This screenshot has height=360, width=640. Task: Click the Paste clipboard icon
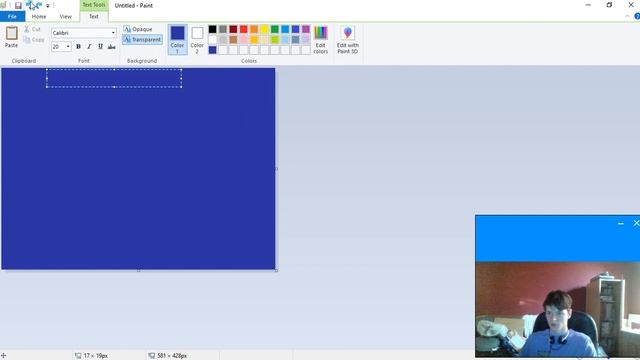pos(11,33)
